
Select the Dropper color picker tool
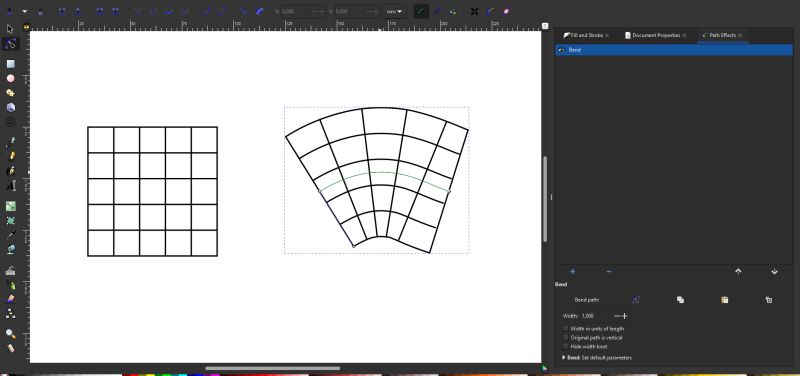coord(10,235)
